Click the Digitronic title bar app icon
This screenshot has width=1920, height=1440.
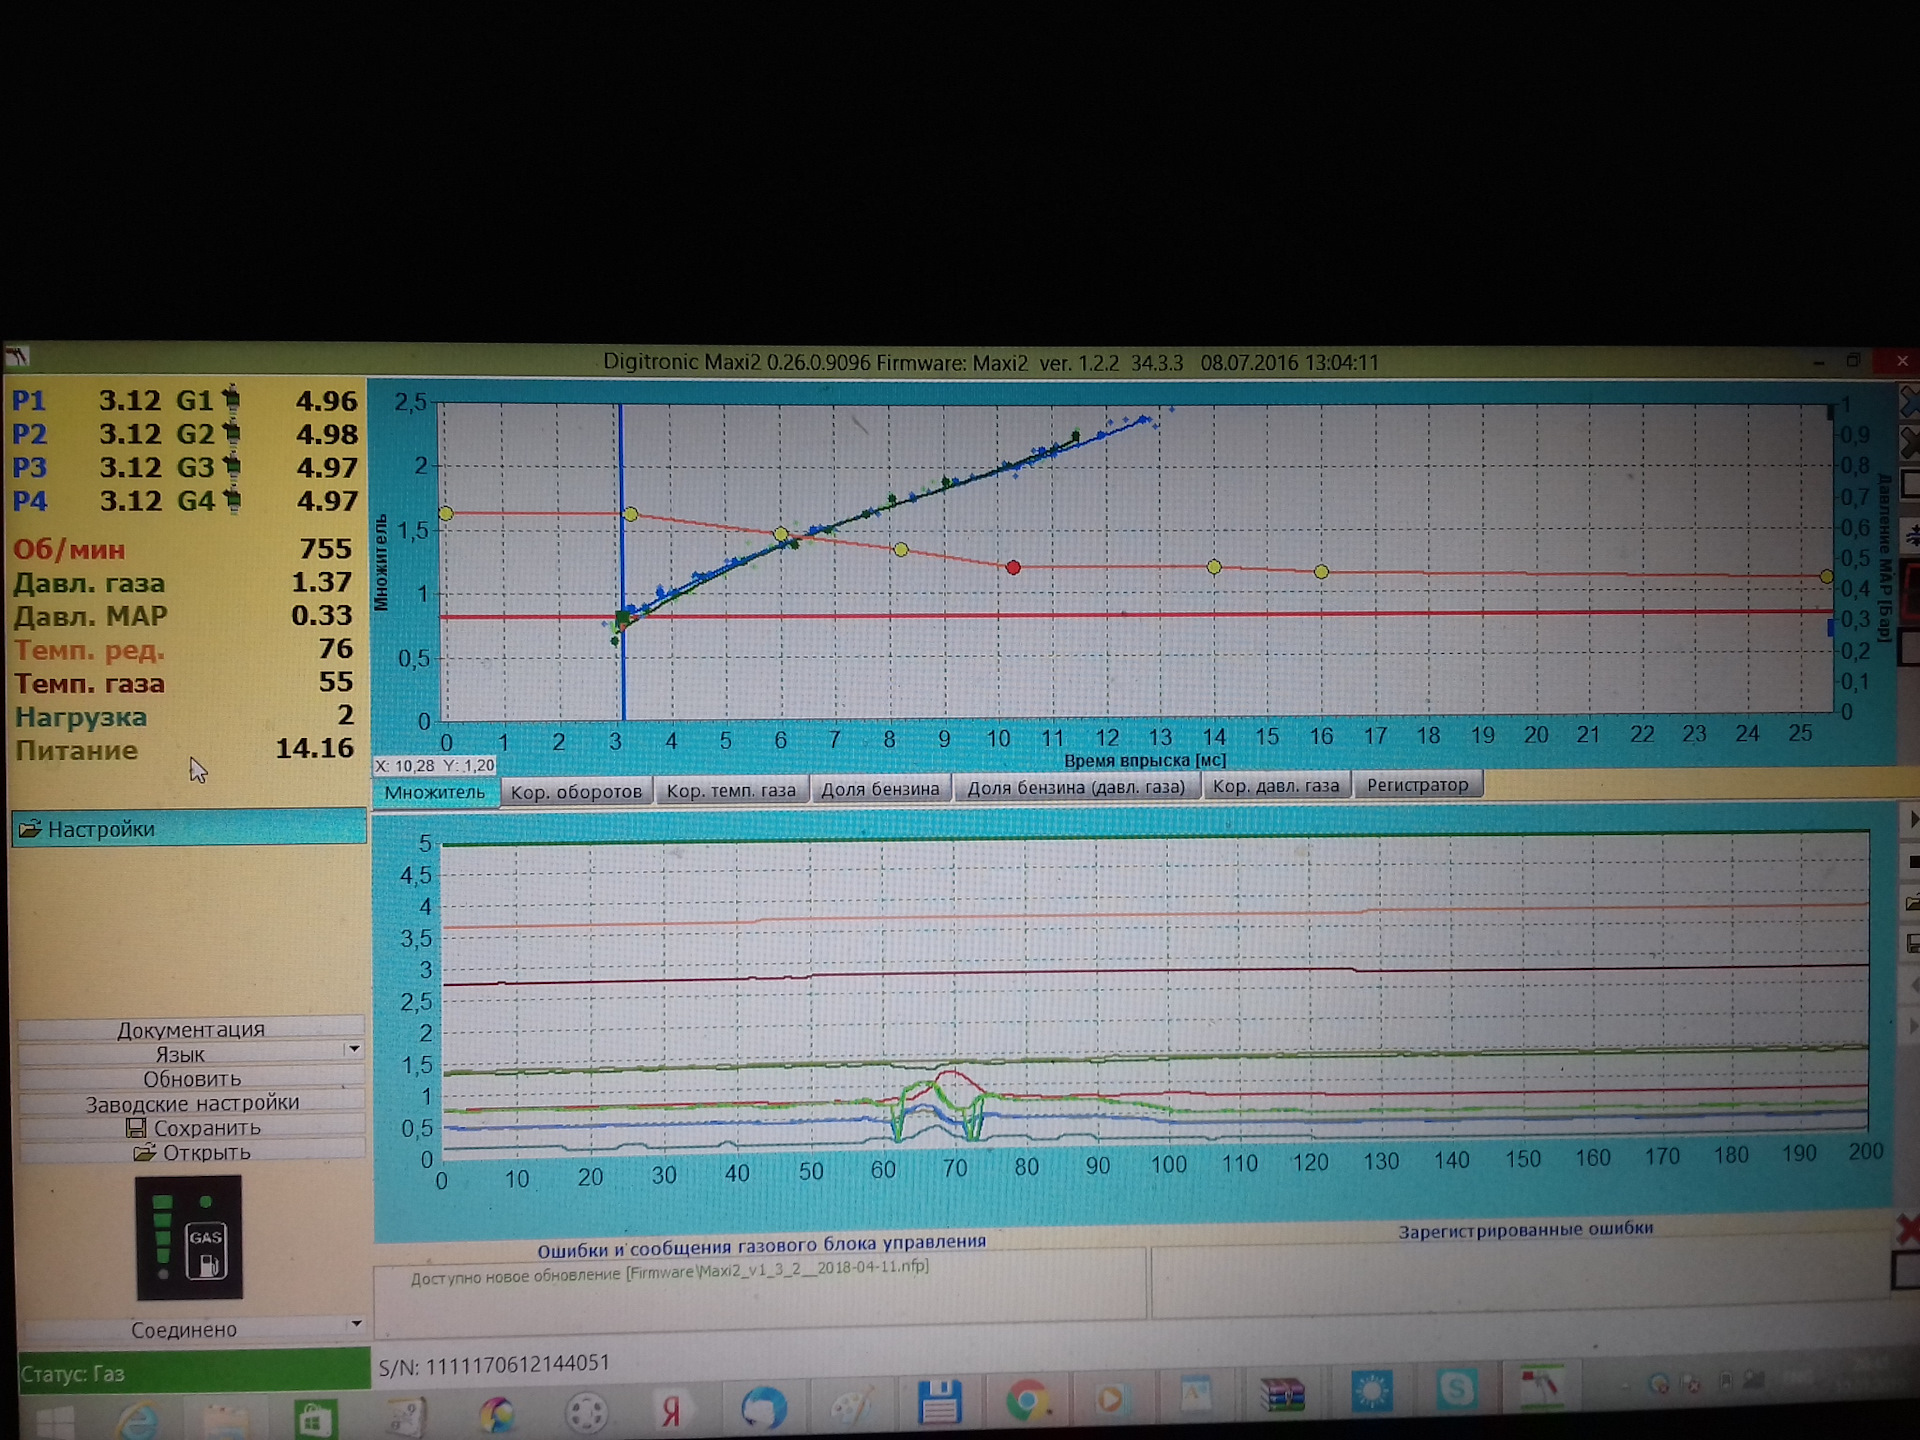pyautogui.click(x=18, y=356)
